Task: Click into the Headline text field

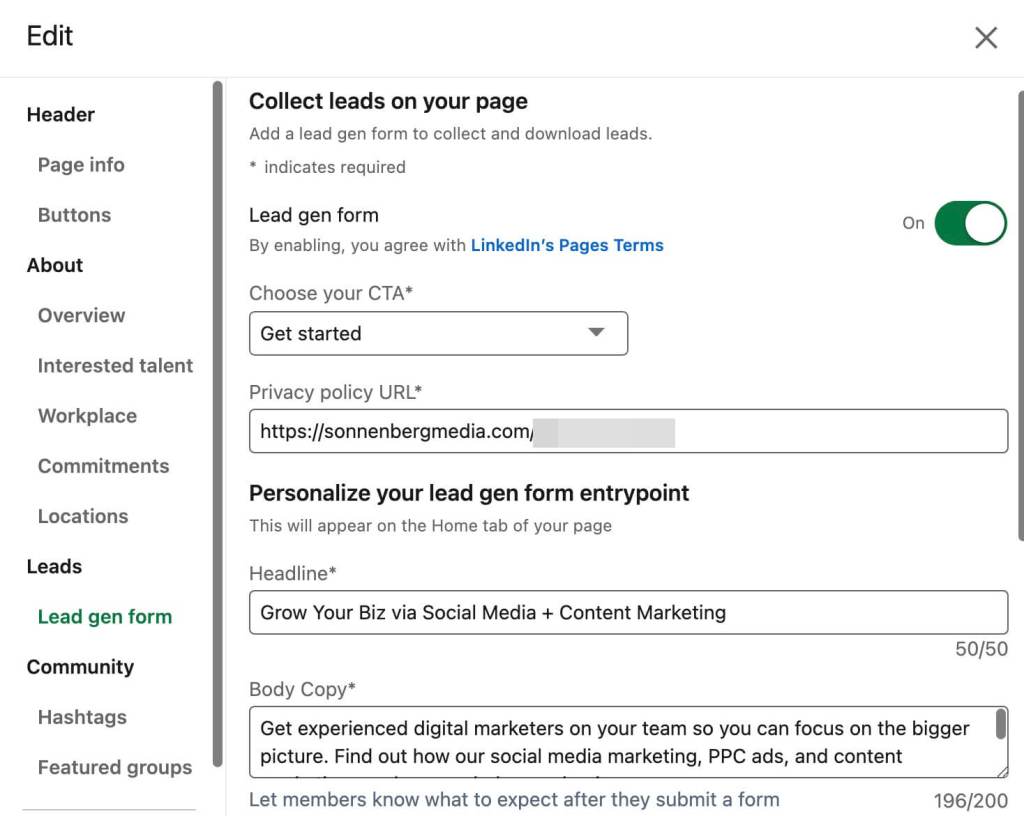Action: [x=628, y=612]
